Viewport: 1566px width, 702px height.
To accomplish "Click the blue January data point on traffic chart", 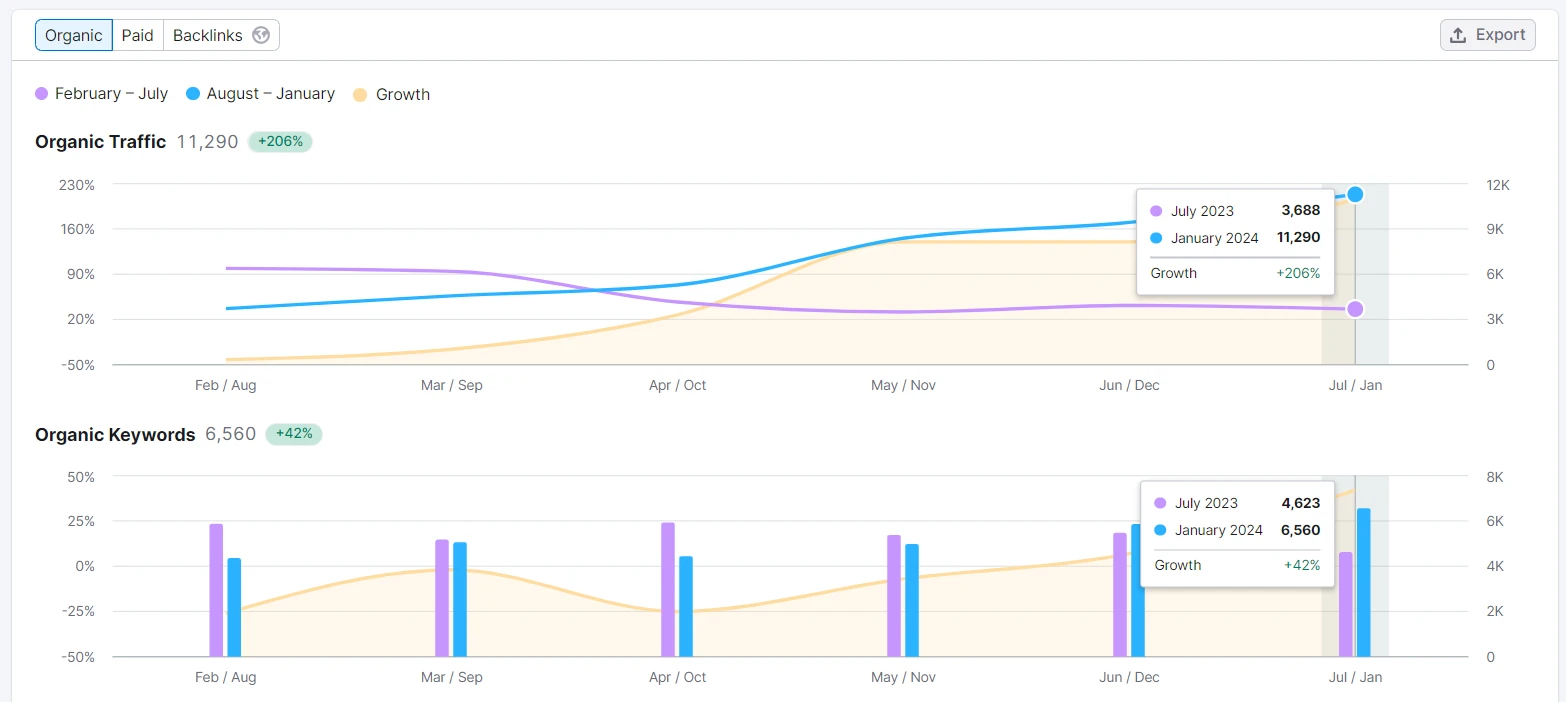I will pos(1355,194).
